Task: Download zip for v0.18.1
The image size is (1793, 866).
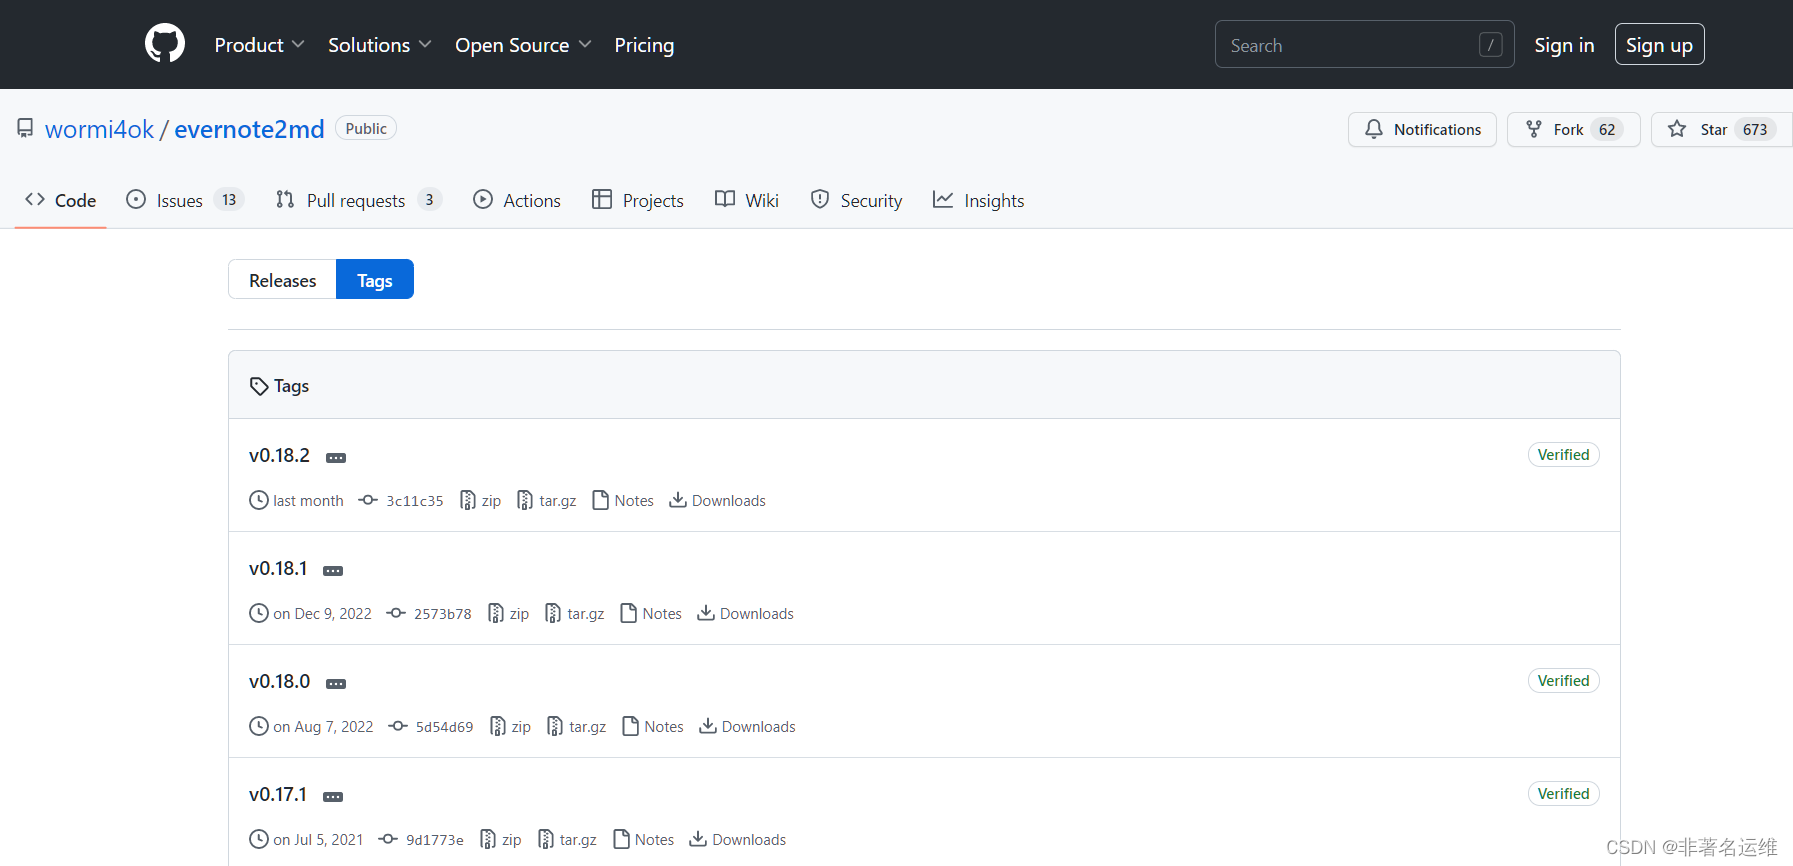Action: pos(509,614)
